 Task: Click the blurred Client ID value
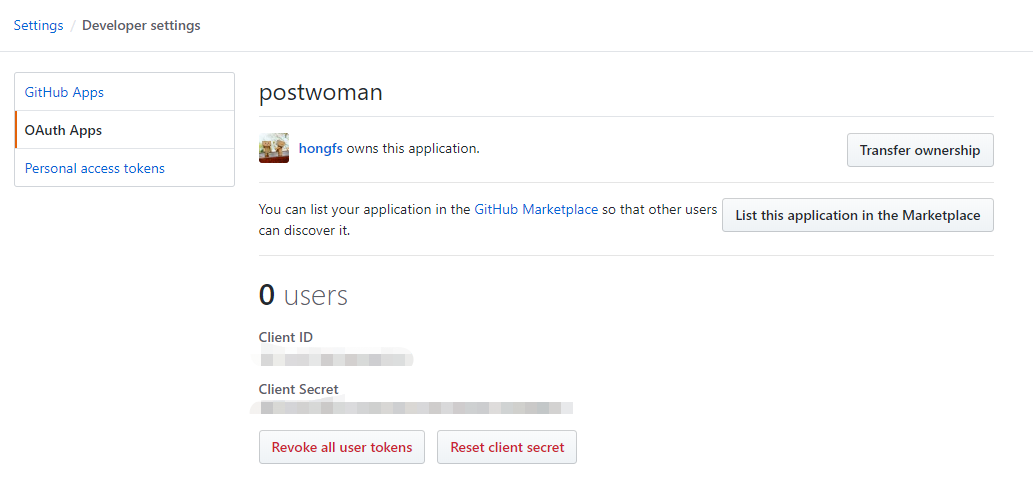tap(335, 358)
